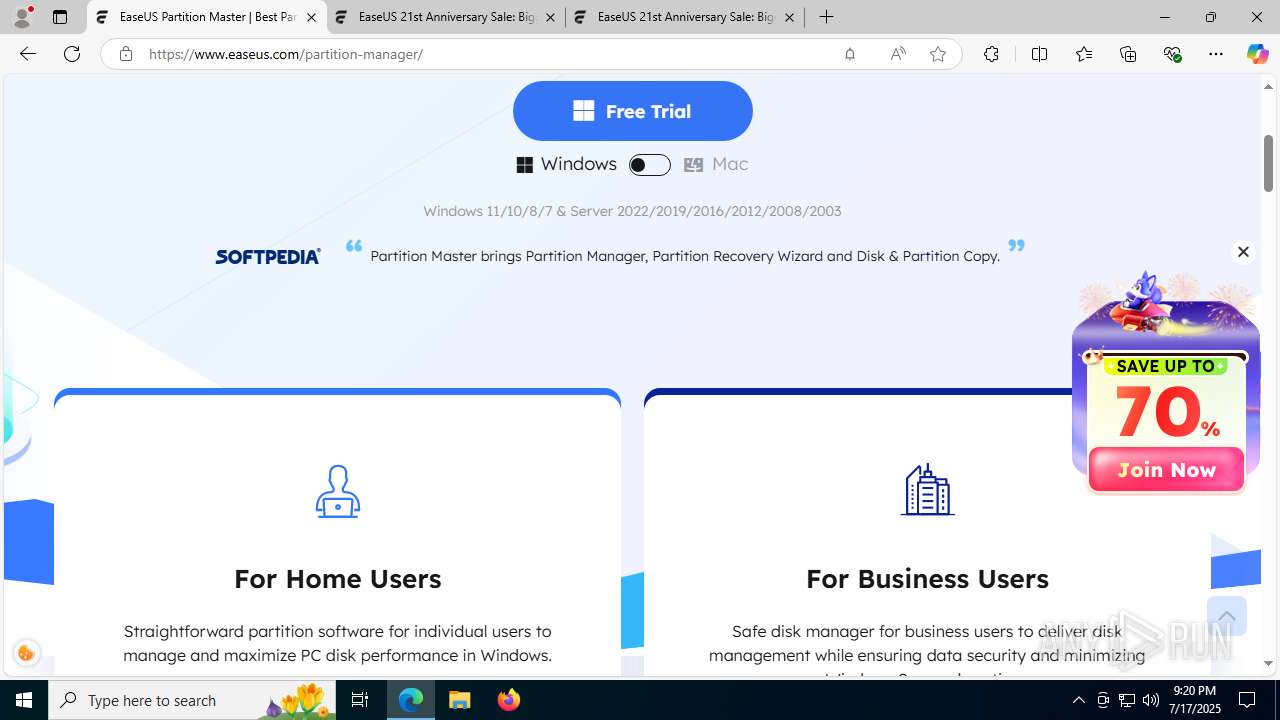Launch Firefox from the taskbar
The height and width of the screenshot is (720, 1280).
click(509, 700)
